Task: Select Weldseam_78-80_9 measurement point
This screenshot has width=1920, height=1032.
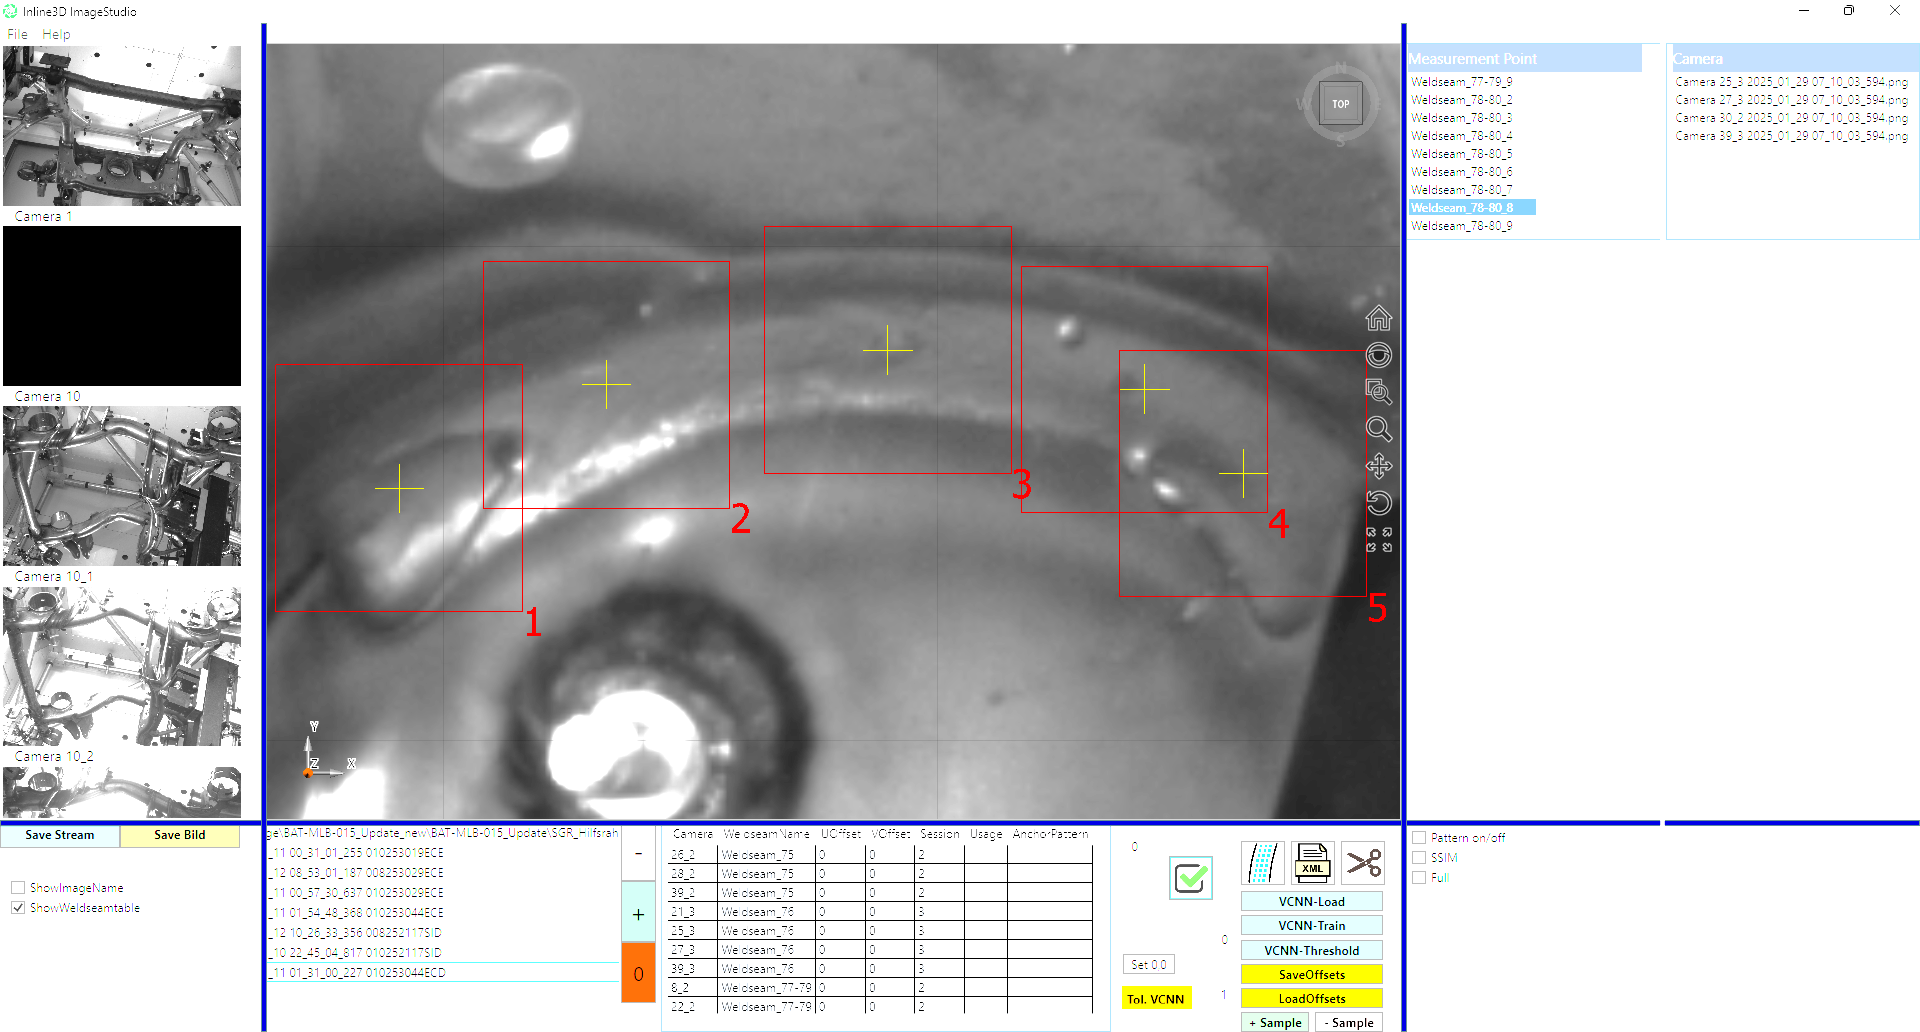Action: tap(1461, 226)
